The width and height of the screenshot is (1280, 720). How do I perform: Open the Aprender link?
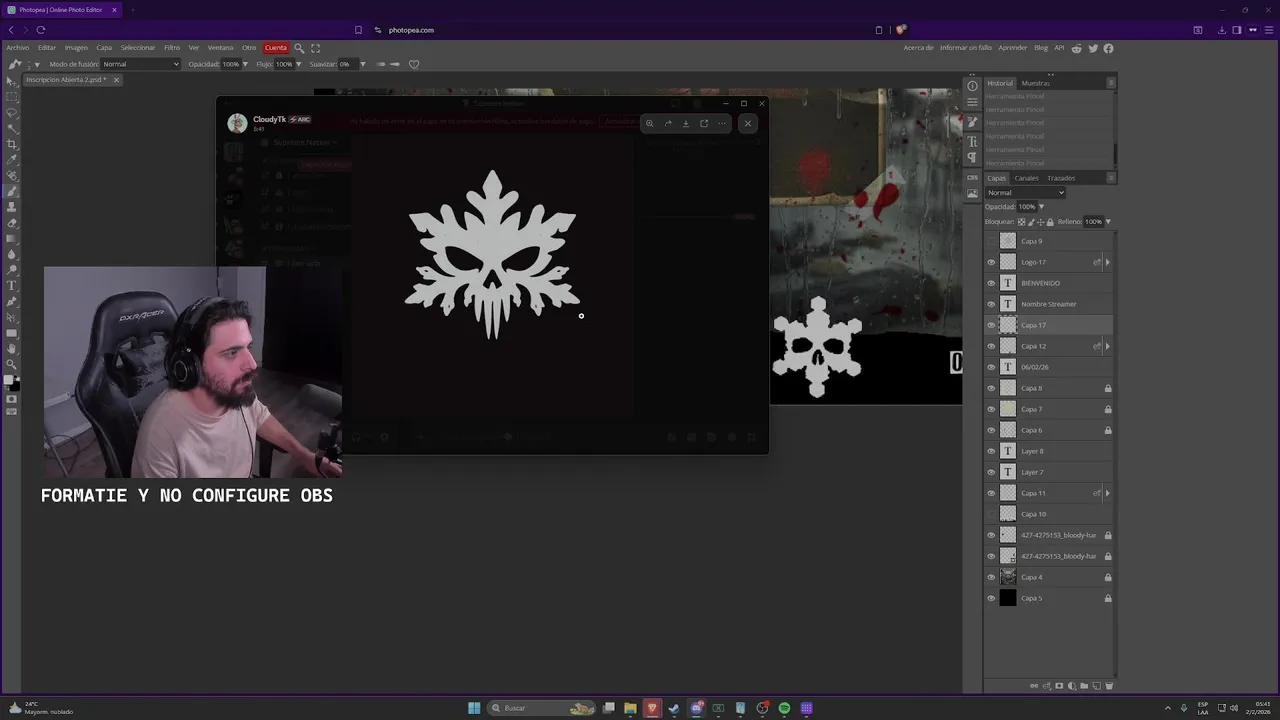point(1013,48)
